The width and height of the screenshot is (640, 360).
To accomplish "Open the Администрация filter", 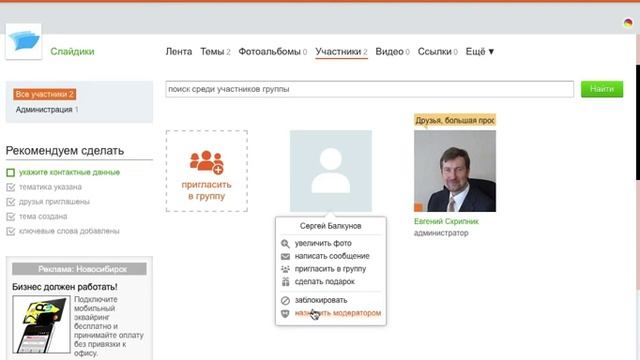I will 47,109.
